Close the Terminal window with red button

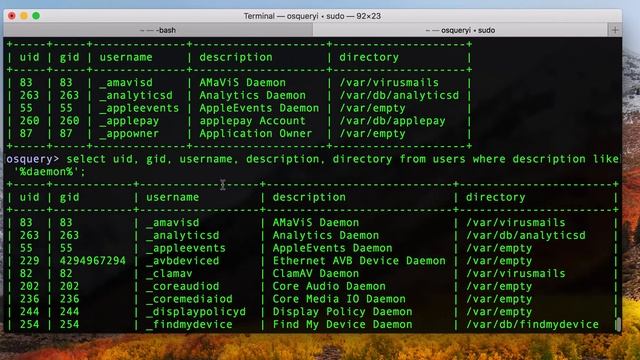pyautogui.click(x=12, y=16)
